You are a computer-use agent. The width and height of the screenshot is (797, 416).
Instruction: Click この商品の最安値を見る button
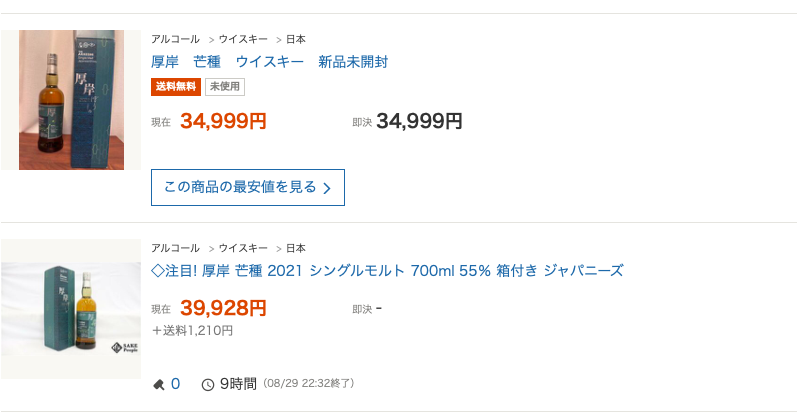tap(248, 188)
